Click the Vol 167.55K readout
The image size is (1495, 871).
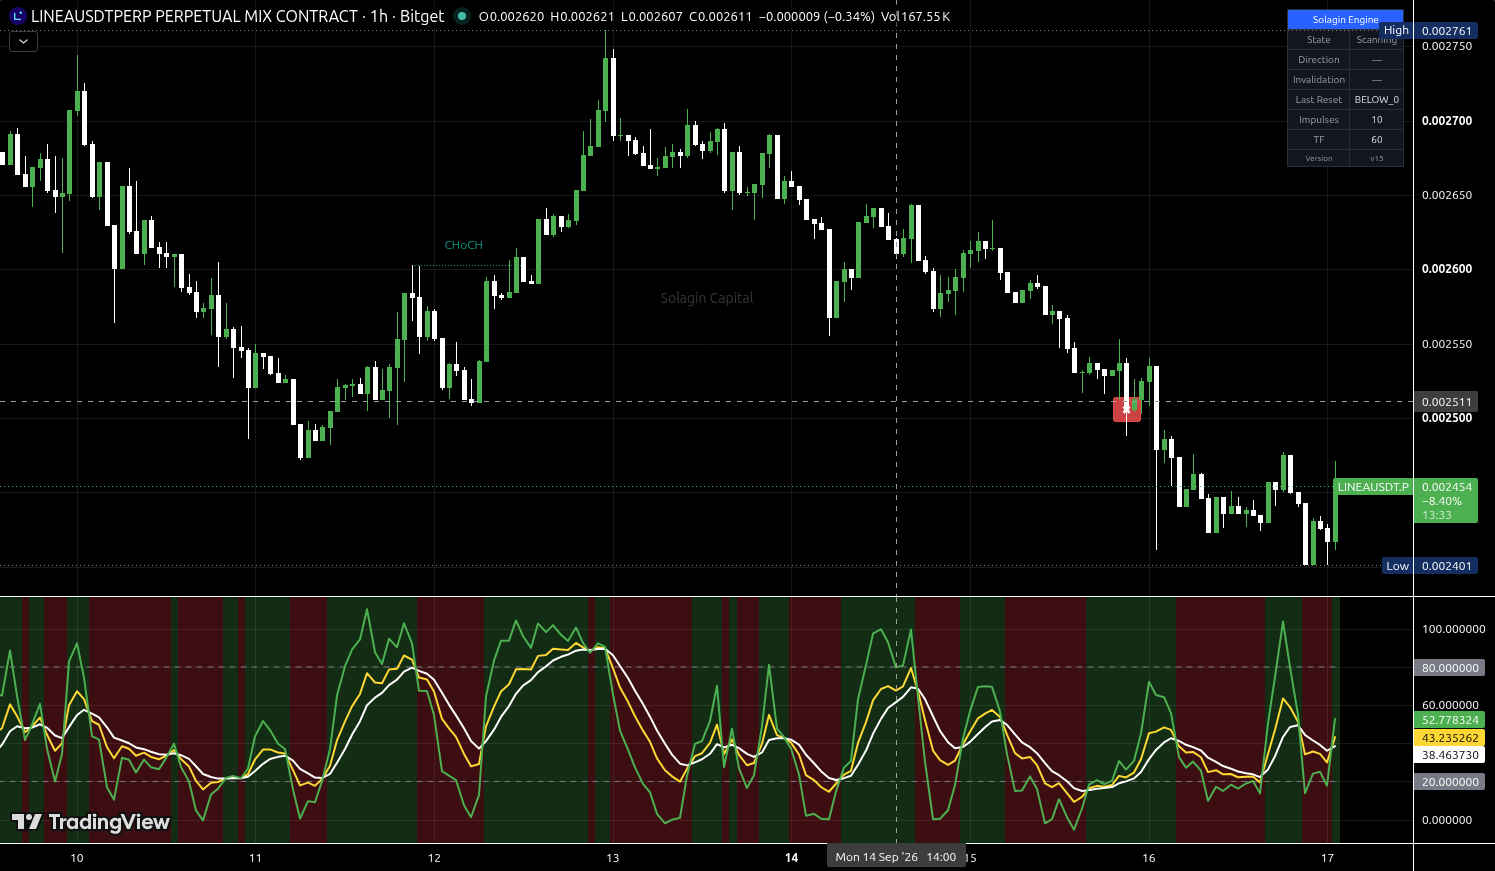click(x=915, y=16)
